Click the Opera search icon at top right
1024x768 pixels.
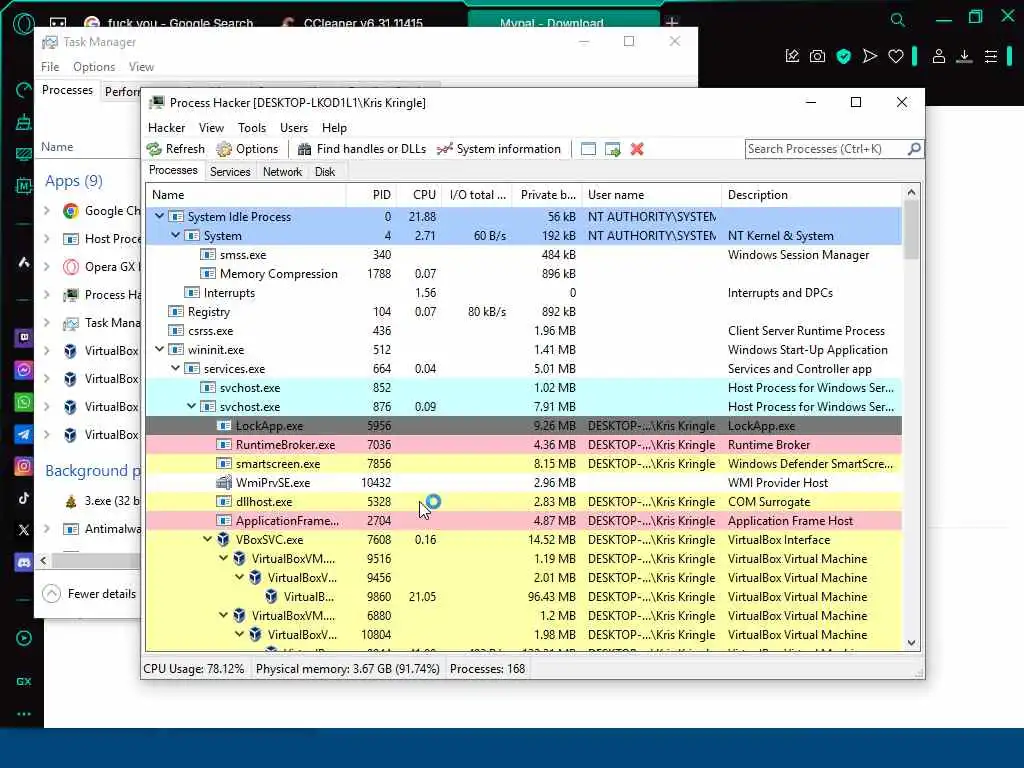(898, 20)
